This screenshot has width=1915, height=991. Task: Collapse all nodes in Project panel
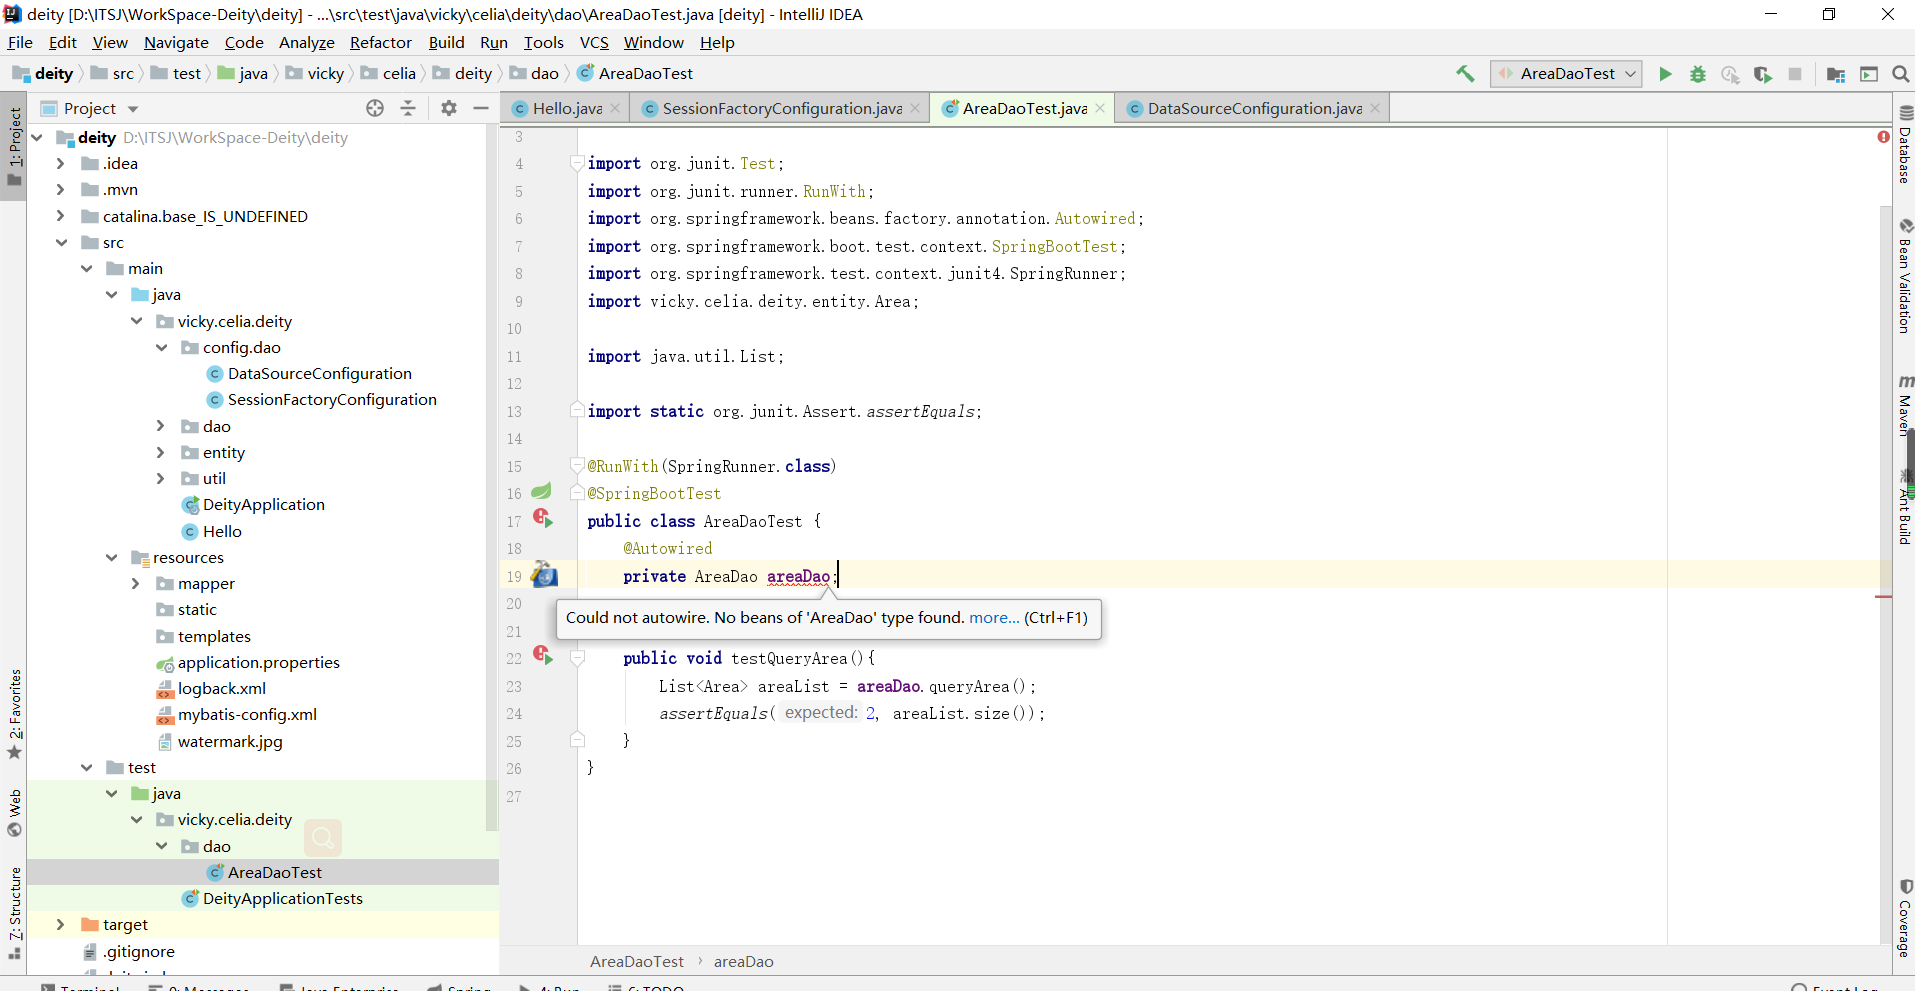(x=408, y=108)
